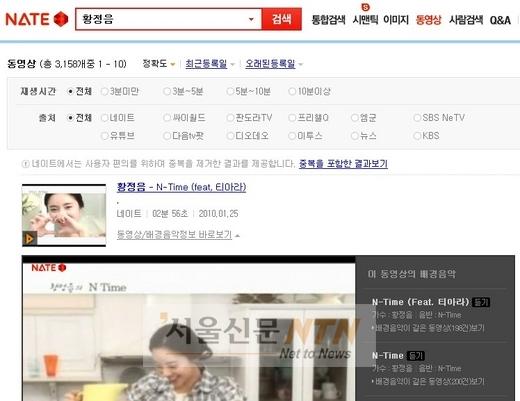Viewport: 520px width, 401px height.
Task: Select 다음tv팟 source filter
Action: pyautogui.click(x=167, y=136)
